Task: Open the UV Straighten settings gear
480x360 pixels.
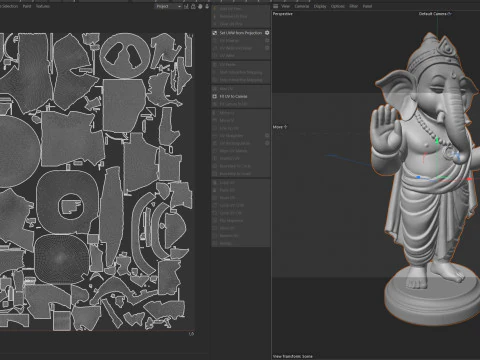Action: 267,136
